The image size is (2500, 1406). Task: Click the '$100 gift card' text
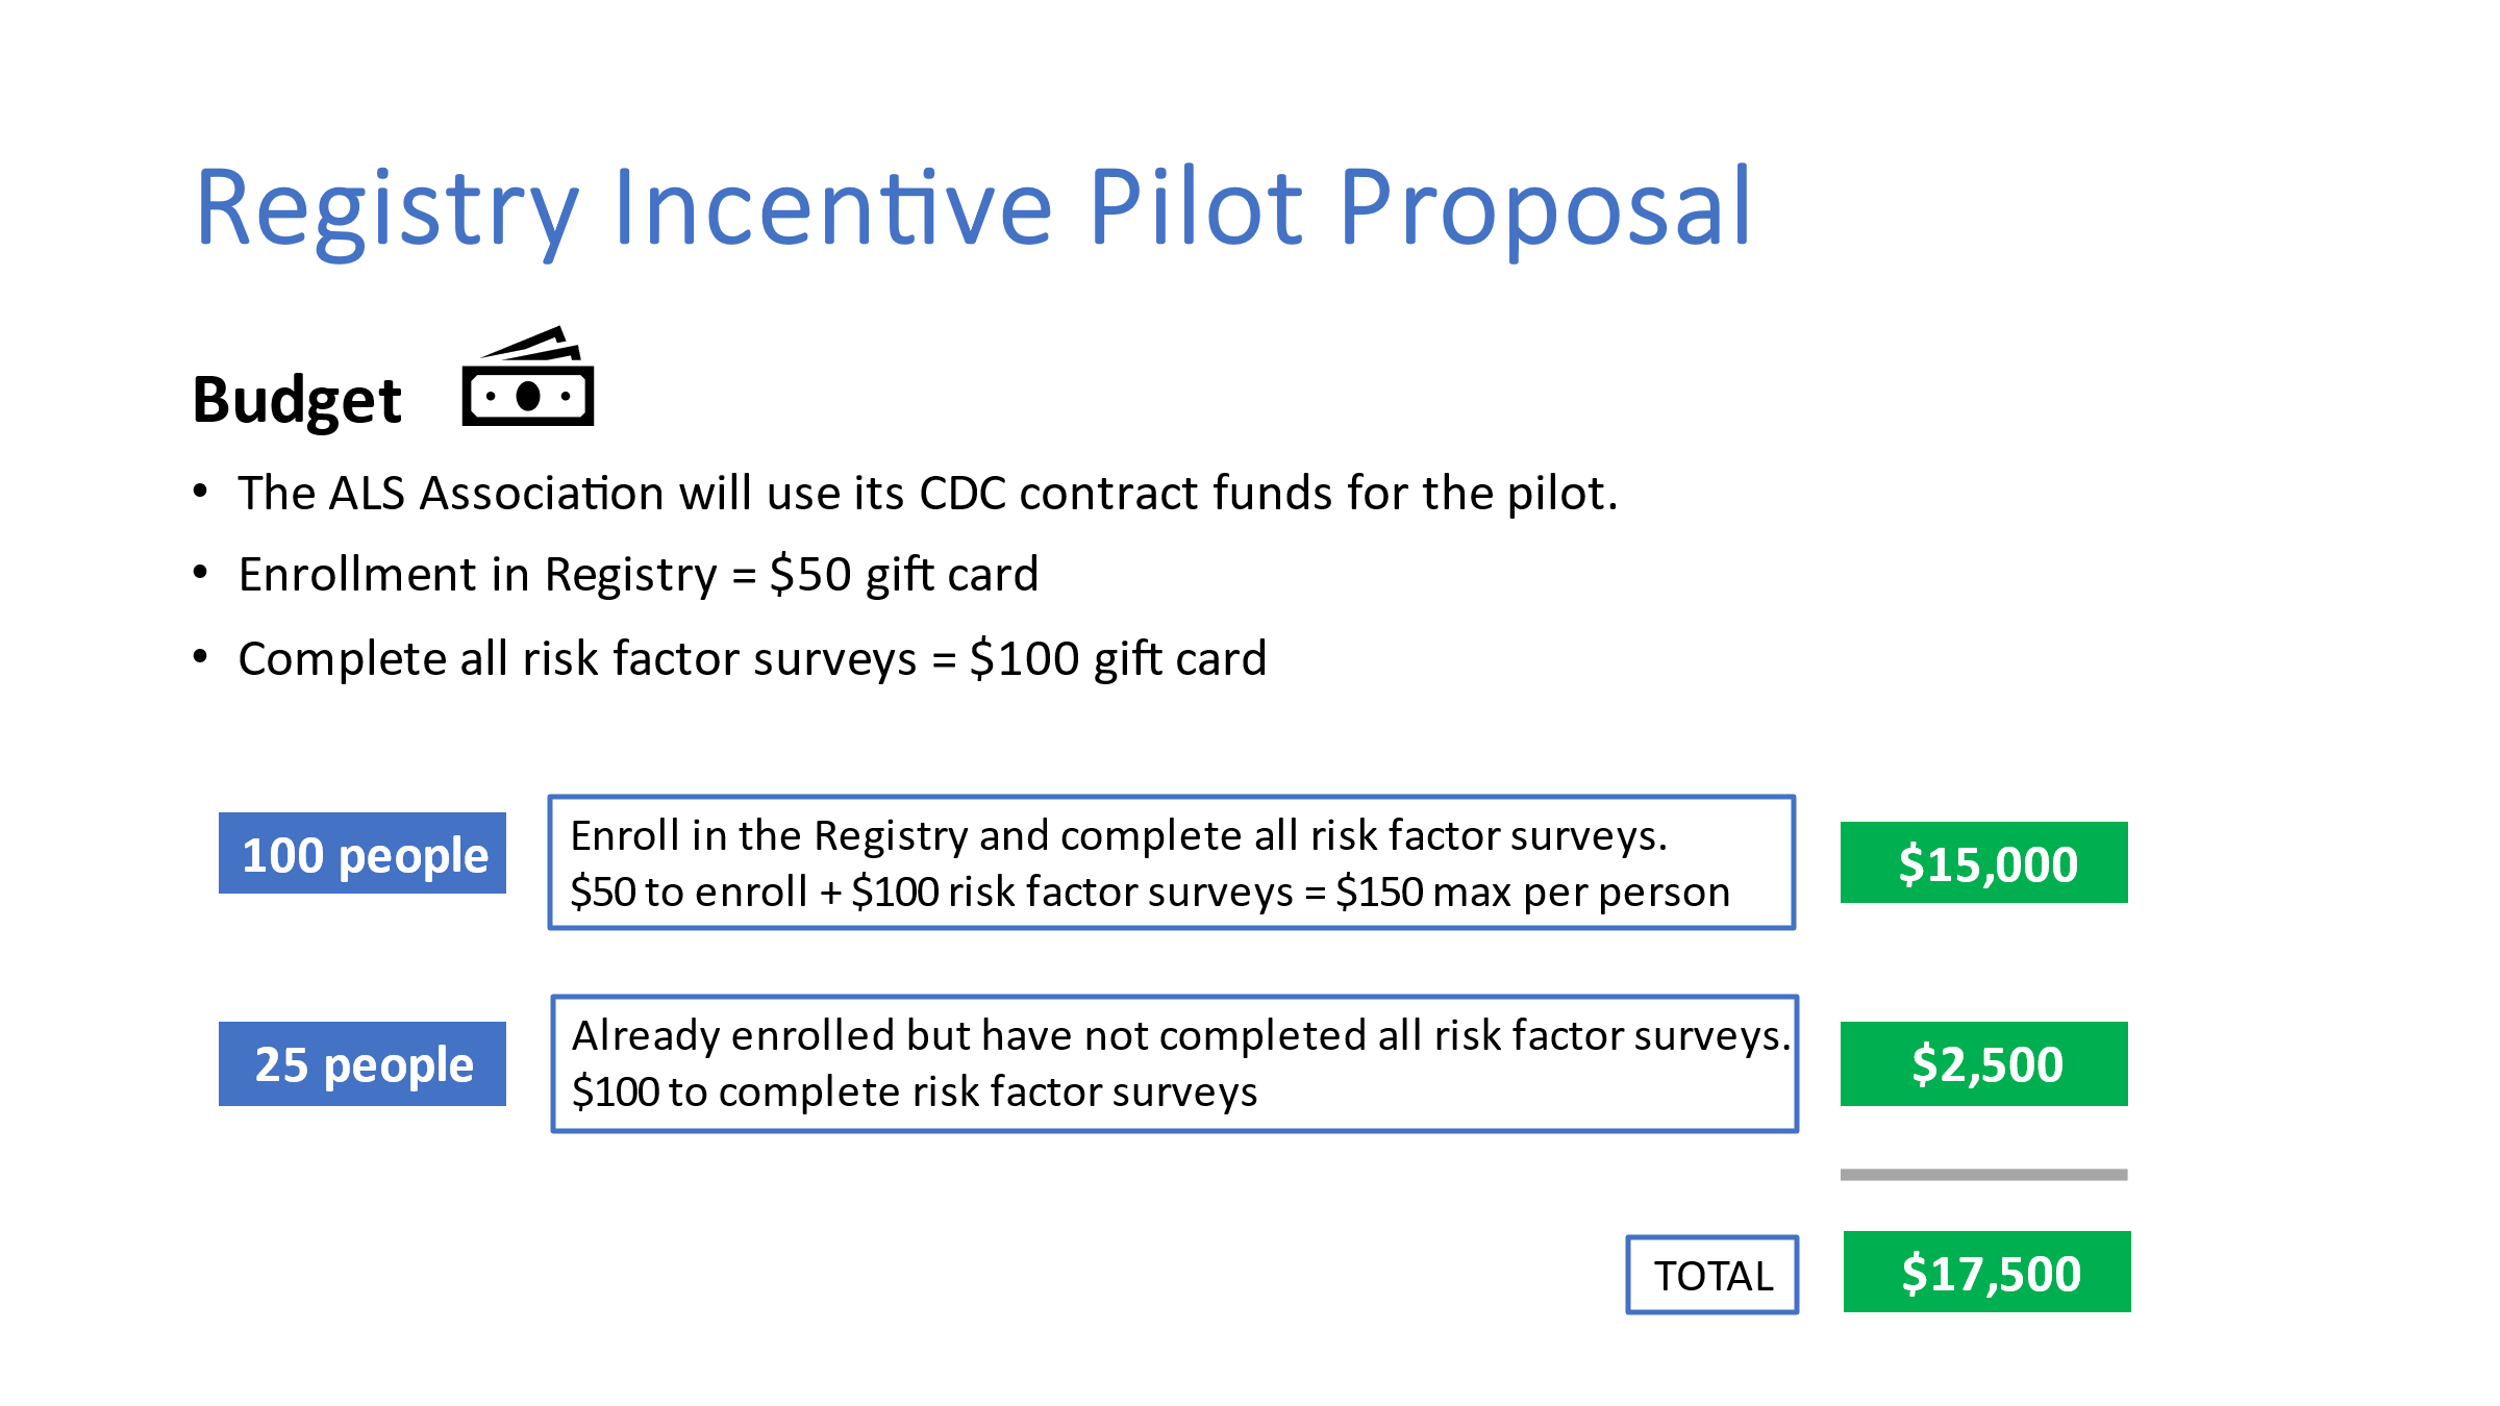pyautogui.click(x=1118, y=659)
